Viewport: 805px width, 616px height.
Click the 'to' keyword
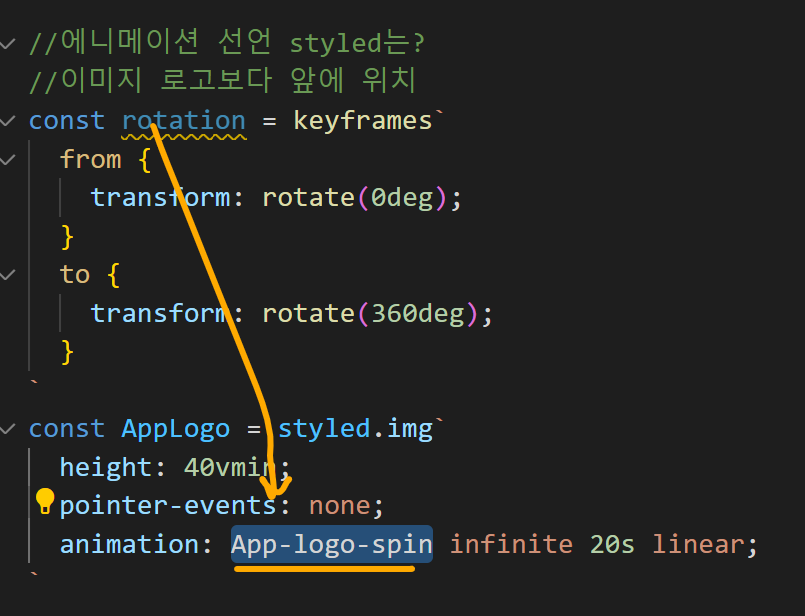click(x=75, y=275)
